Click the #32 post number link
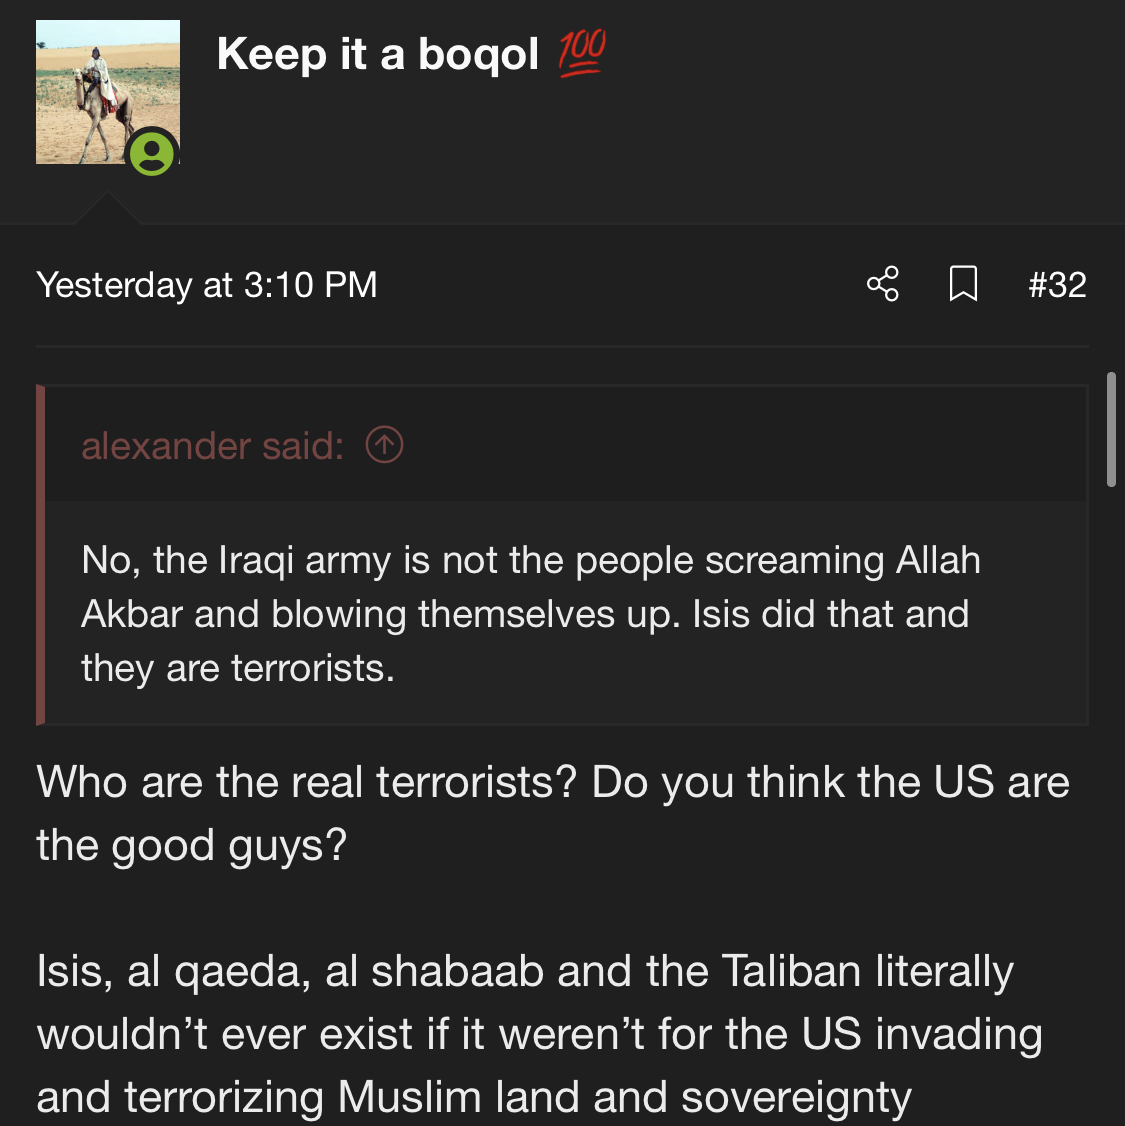1125x1126 pixels. pyautogui.click(x=1057, y=285)
